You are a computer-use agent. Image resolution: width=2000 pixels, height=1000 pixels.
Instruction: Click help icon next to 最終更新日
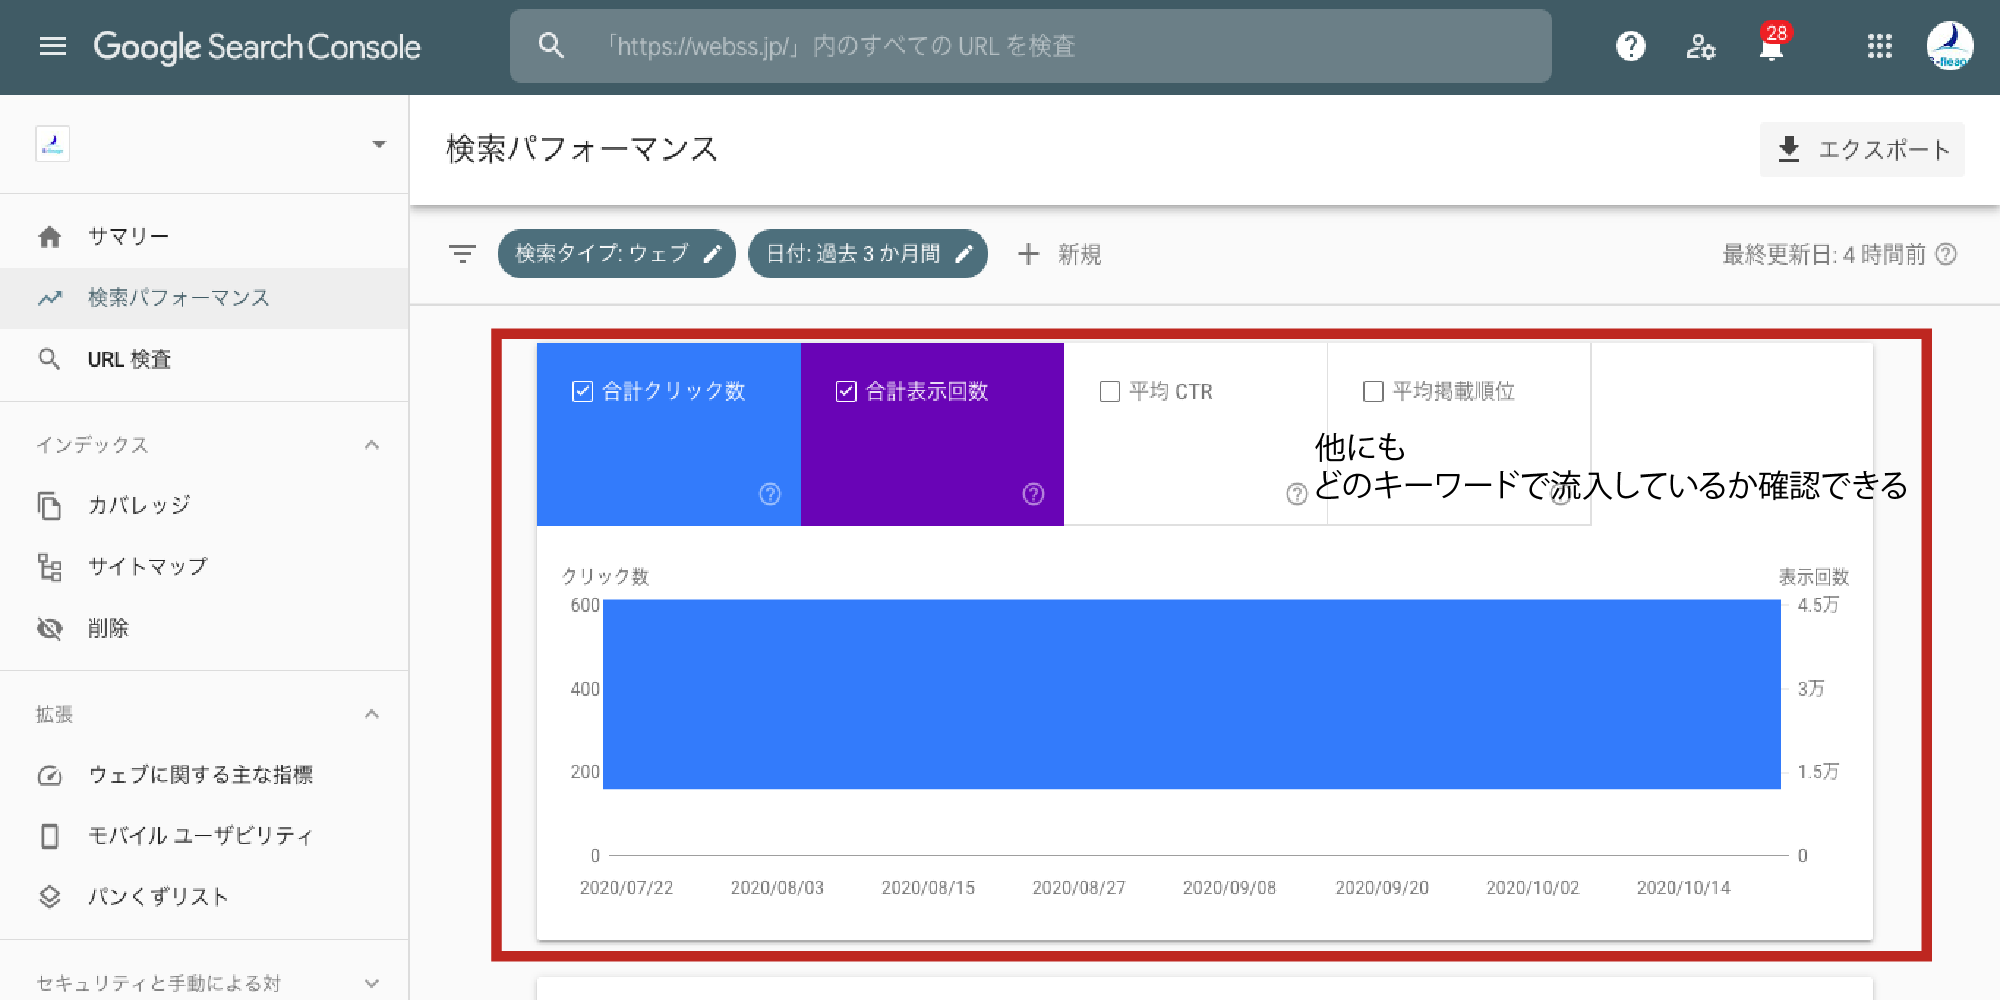click(1946, 254)
